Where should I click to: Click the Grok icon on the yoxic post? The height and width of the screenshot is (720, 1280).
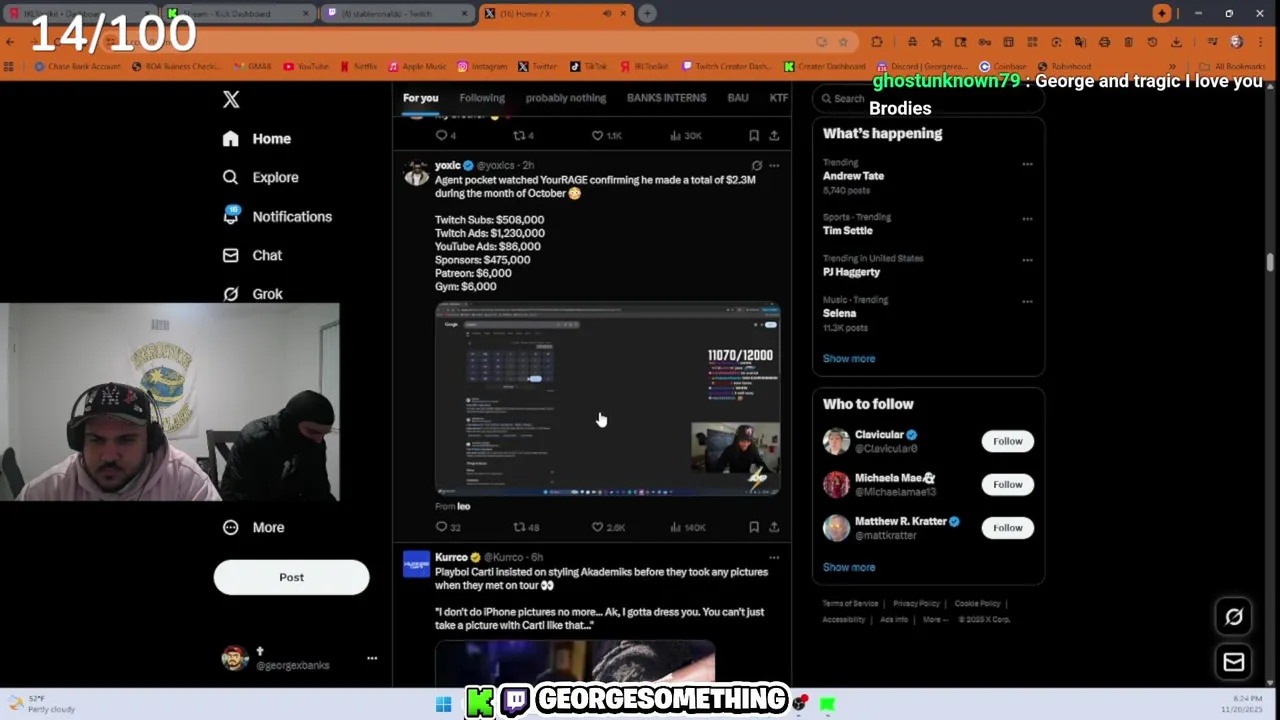tap(757, 166)
